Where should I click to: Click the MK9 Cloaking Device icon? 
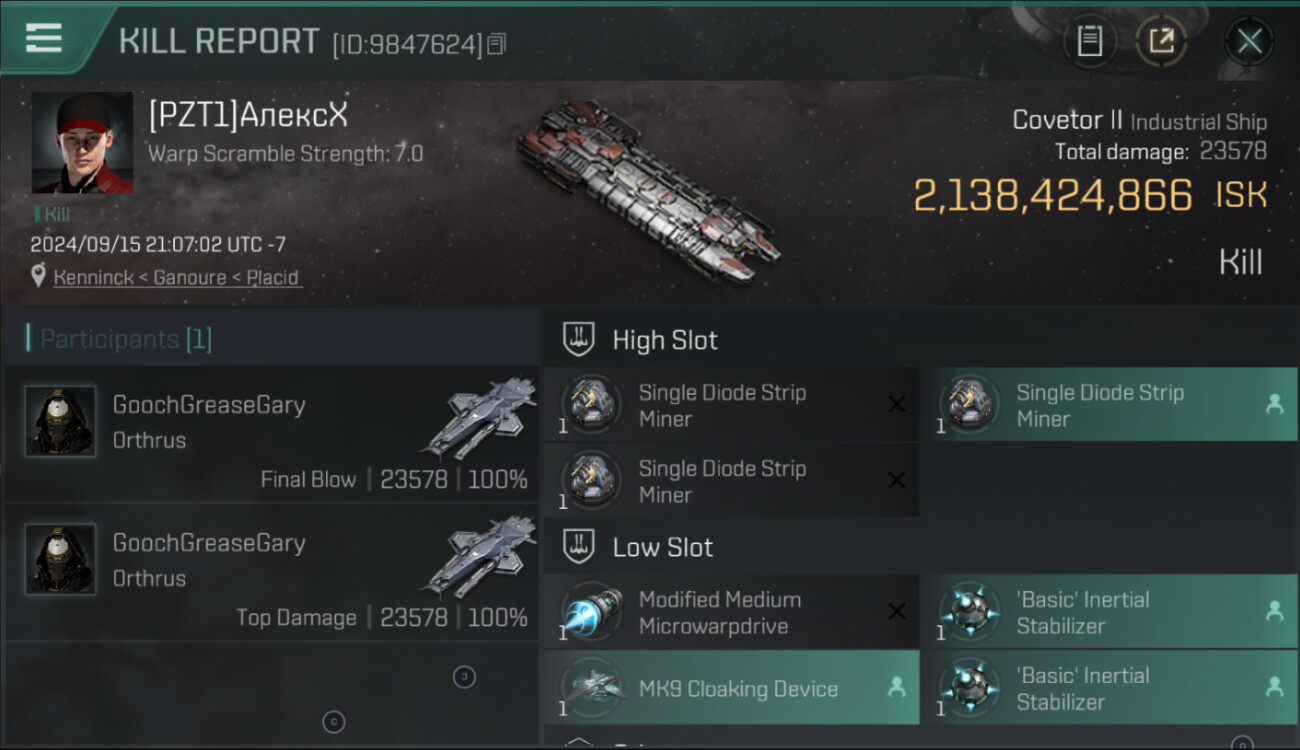(591, 688)
